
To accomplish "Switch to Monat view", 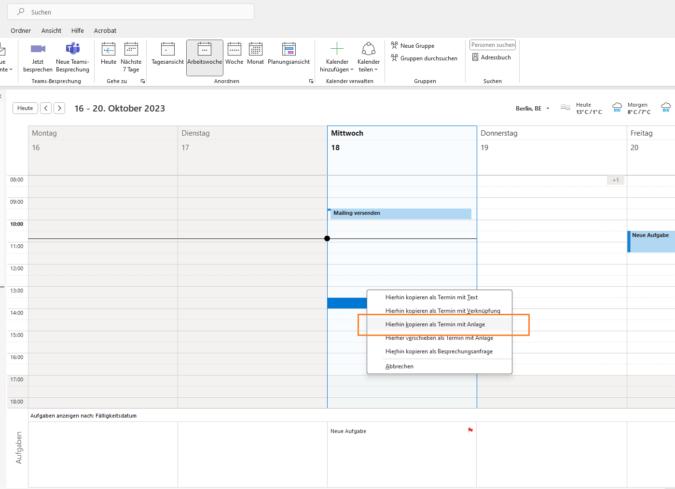I will (x=255, y=54).
